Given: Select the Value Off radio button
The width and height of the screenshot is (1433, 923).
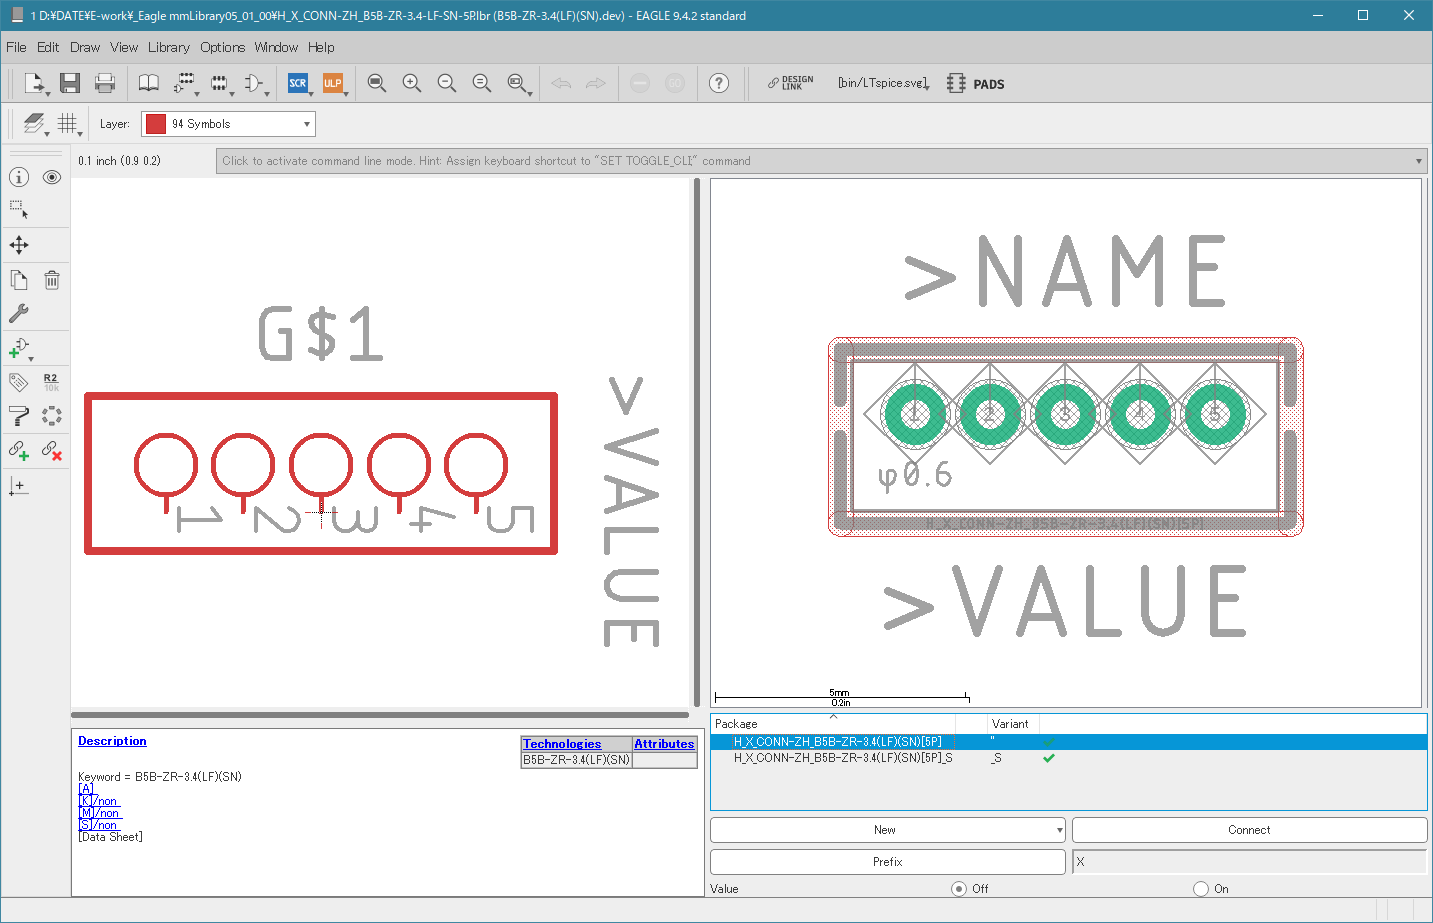Looking at the screenshot, I should (x=959, y=889).
